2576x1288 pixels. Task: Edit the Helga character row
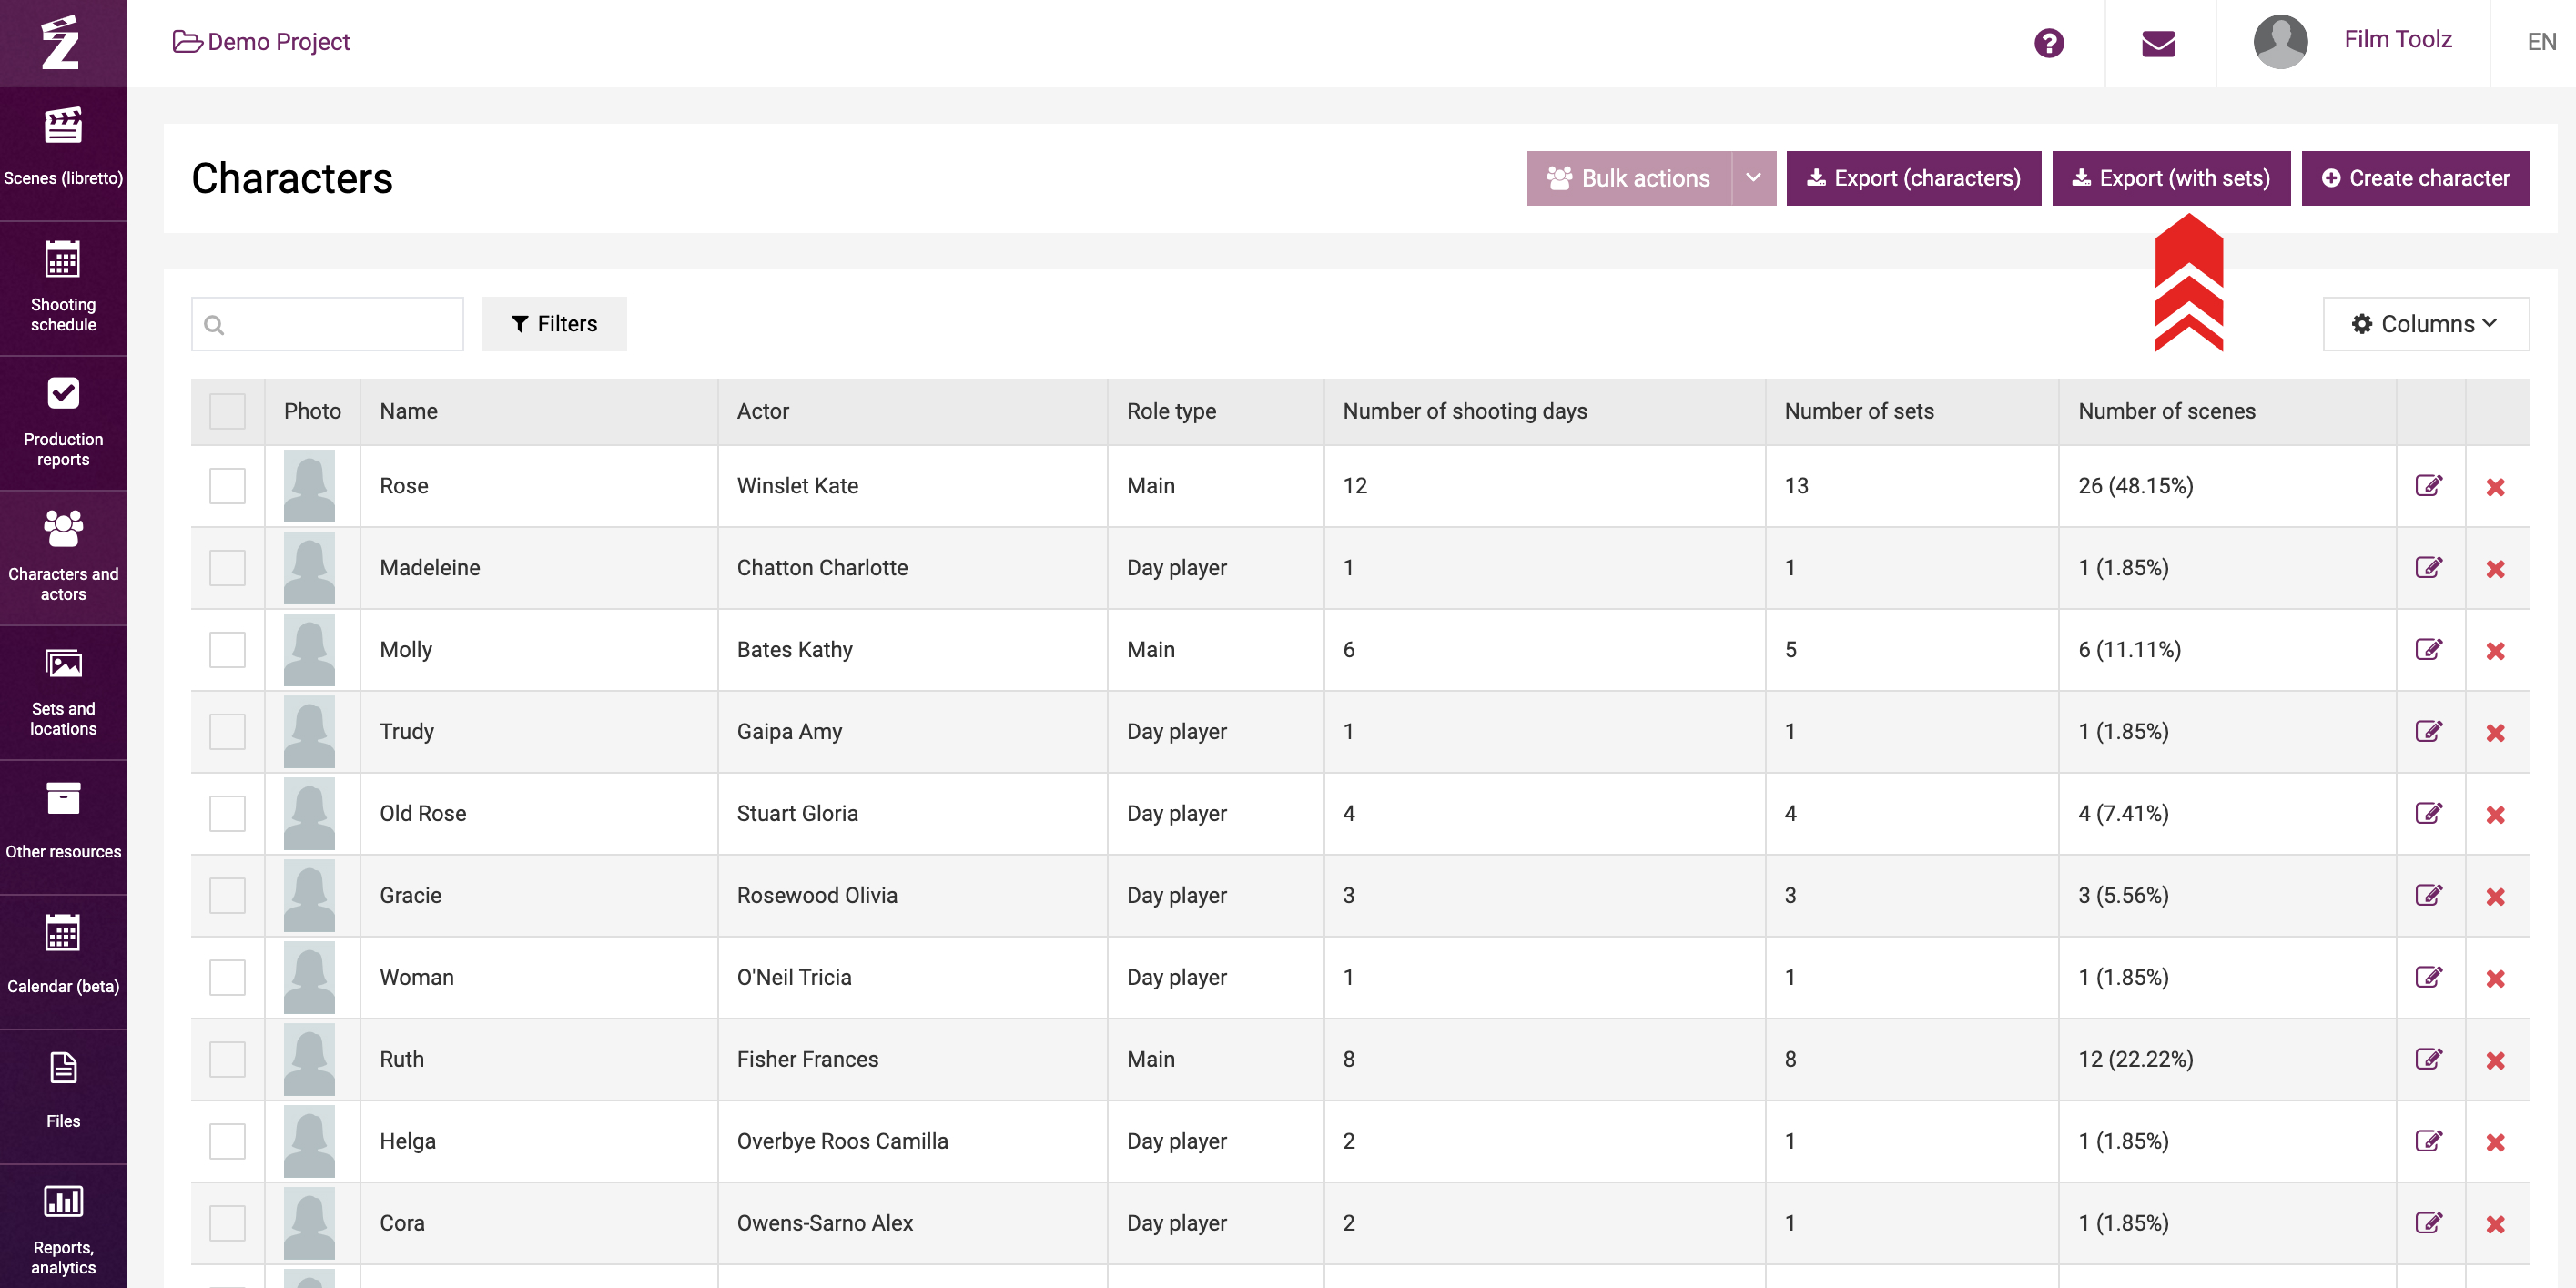pyautogui.click(x=2428, y=1142)
